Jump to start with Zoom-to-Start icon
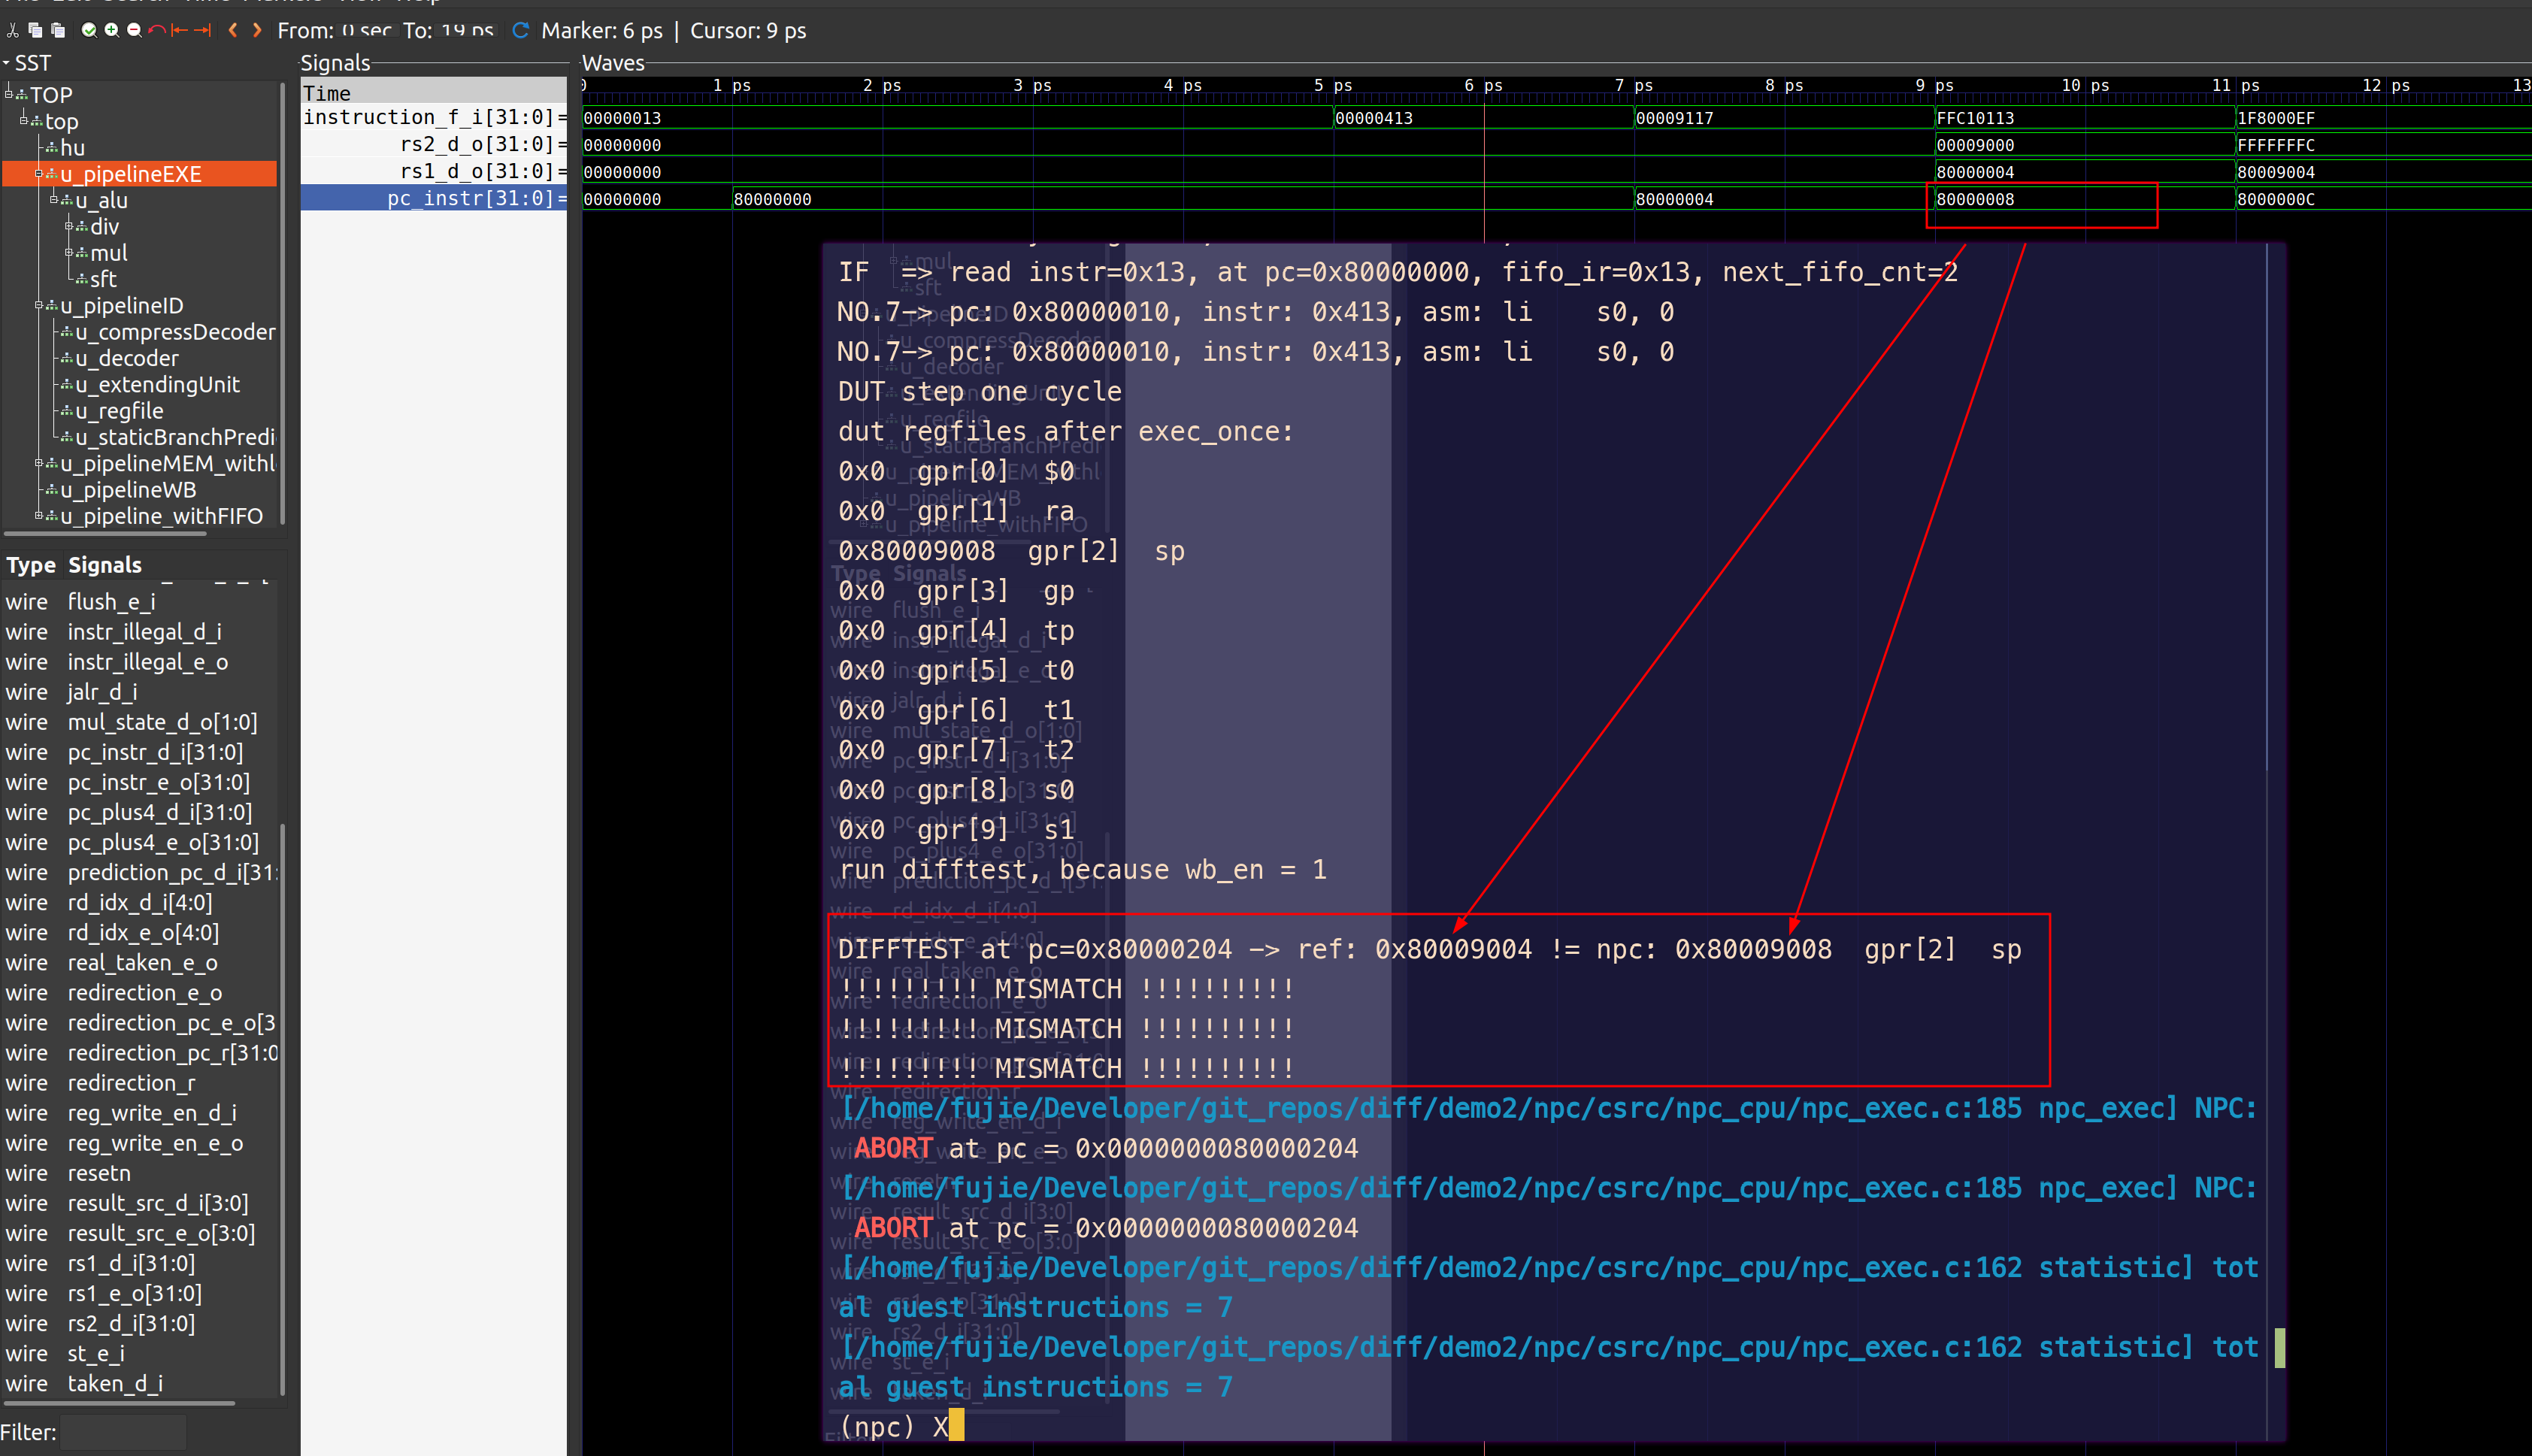The width and height of the screenshot is (2532, 1456). tap(179, 30)
